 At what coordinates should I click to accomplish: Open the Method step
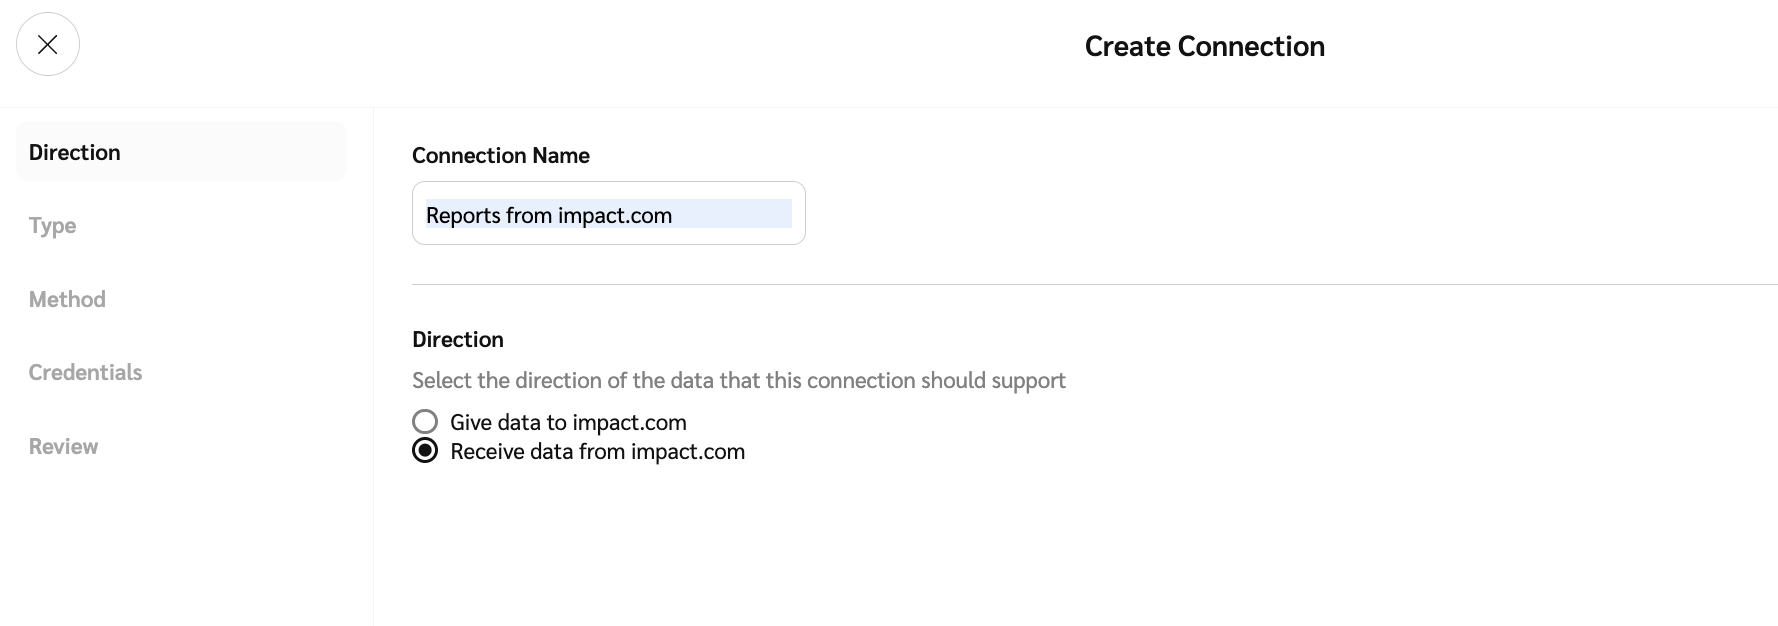coord(67,299)
